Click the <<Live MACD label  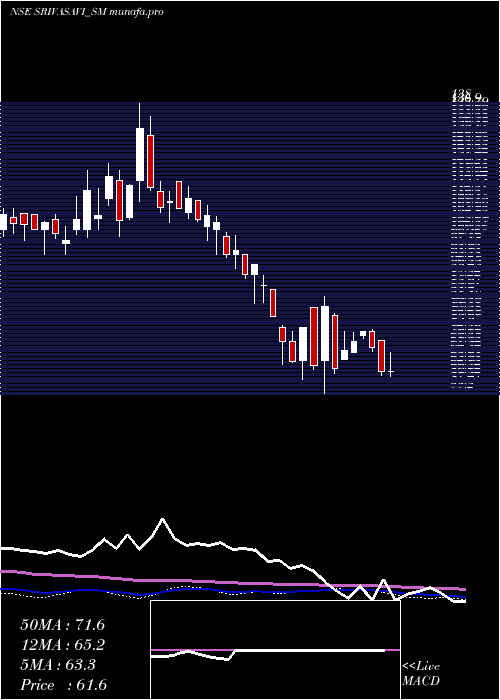pos(421,673)
